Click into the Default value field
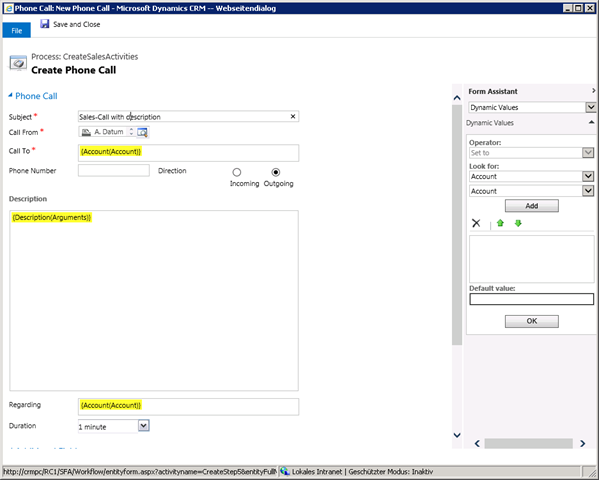 tap(531, 299)
